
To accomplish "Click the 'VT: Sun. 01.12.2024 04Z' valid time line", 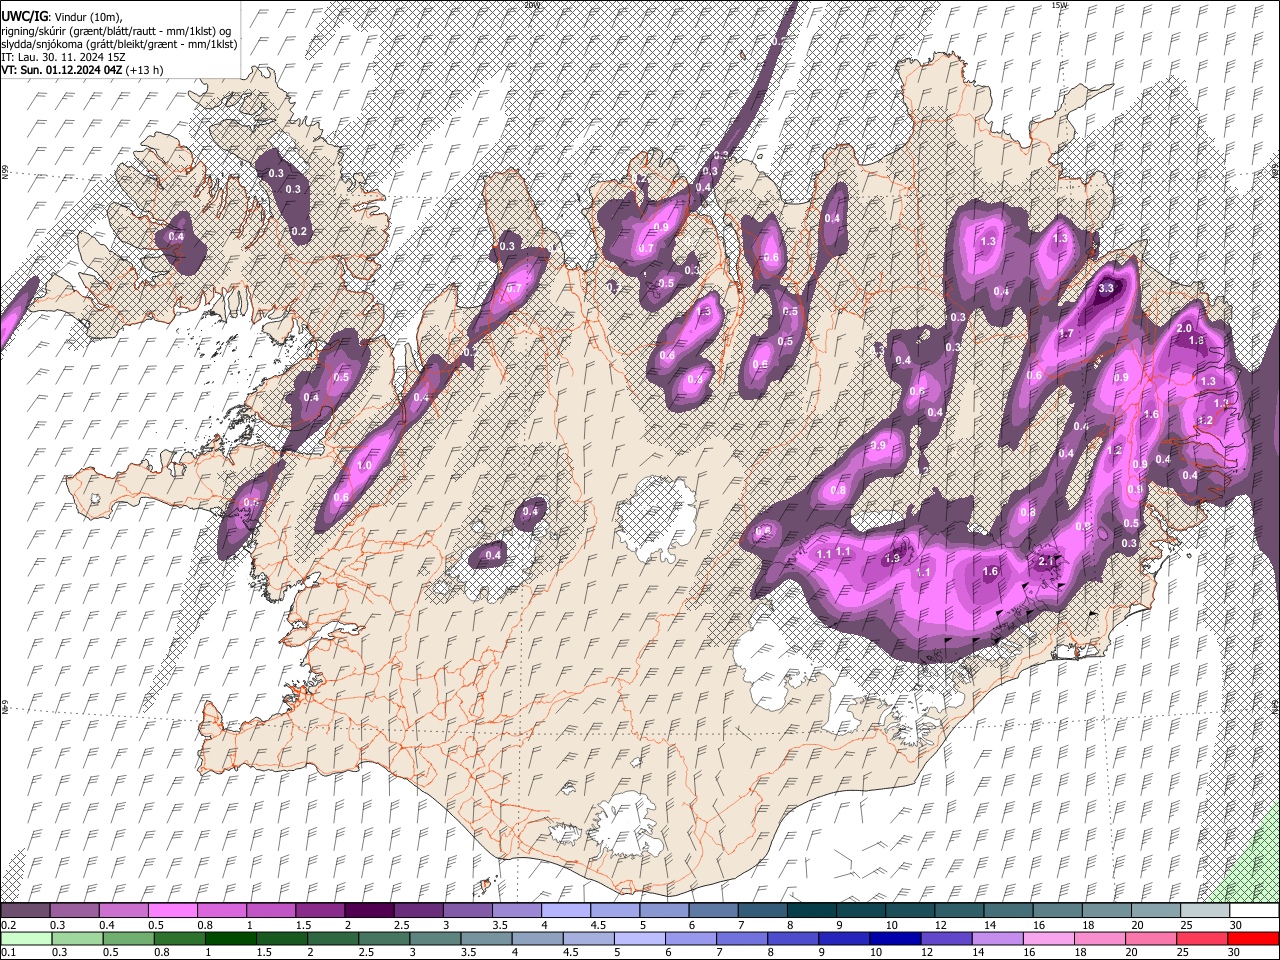I will point(82,70).
